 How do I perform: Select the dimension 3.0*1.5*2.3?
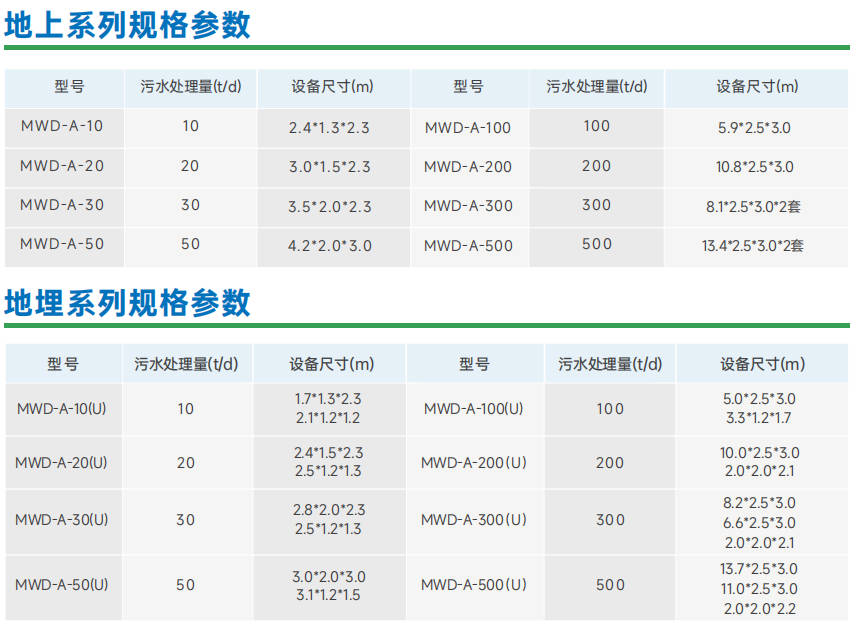330,167
